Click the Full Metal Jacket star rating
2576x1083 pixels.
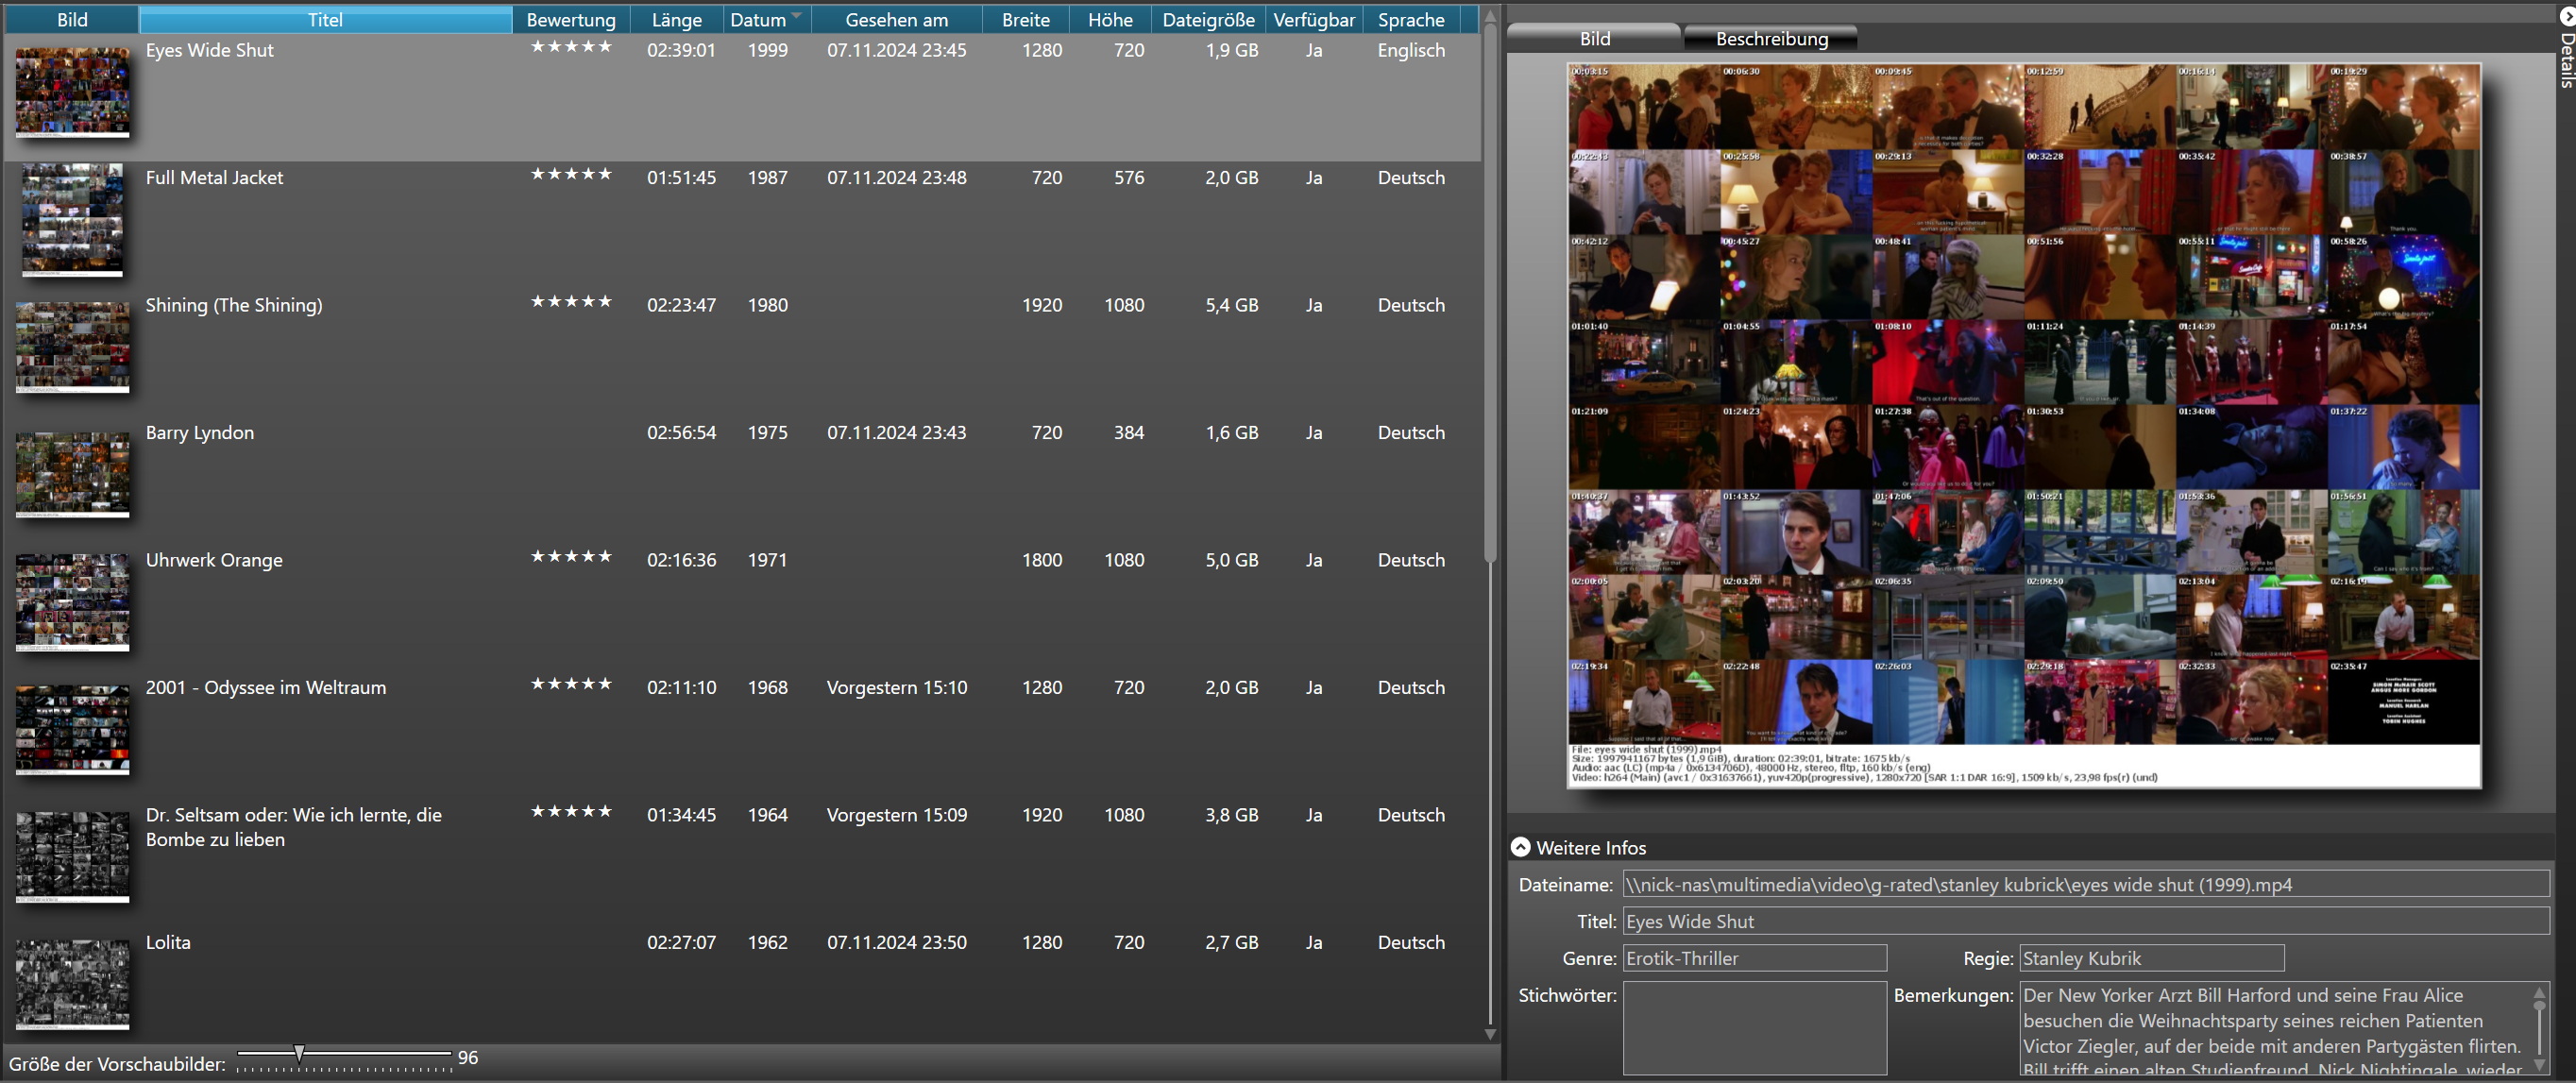(571, 174)
